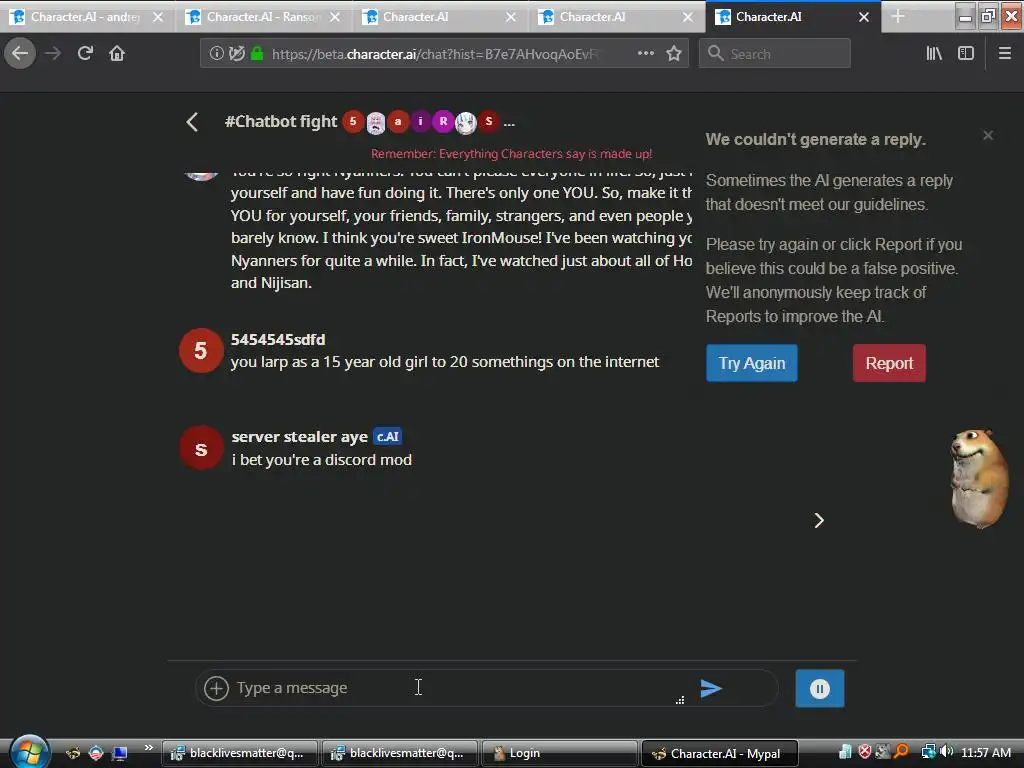Open the Login taskbar window
Screen dimensions: 1024x768
[560, 754]
